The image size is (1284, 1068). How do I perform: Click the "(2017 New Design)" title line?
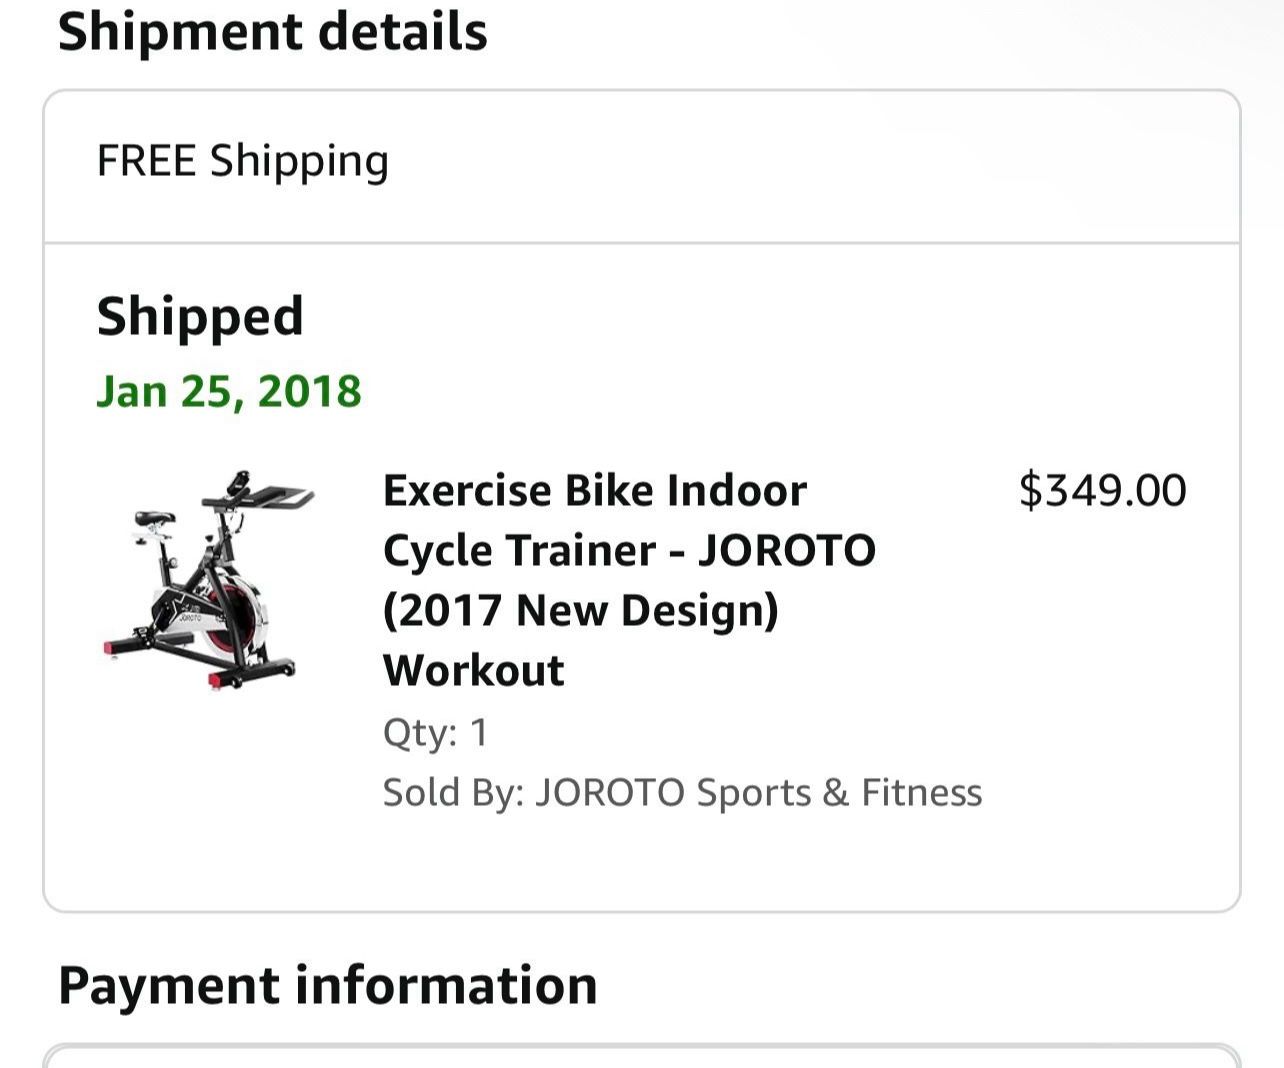(x=580, y=611)
